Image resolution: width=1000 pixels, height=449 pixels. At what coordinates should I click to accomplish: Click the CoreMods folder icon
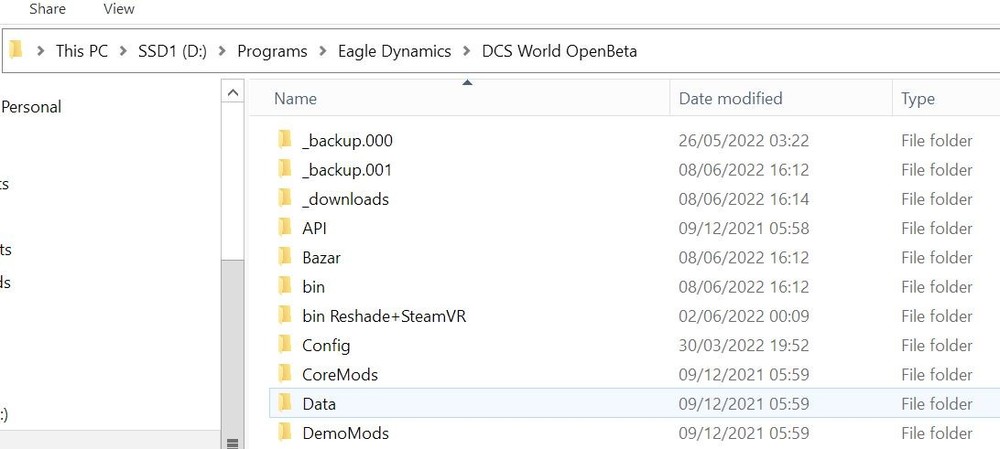point(284,374)
